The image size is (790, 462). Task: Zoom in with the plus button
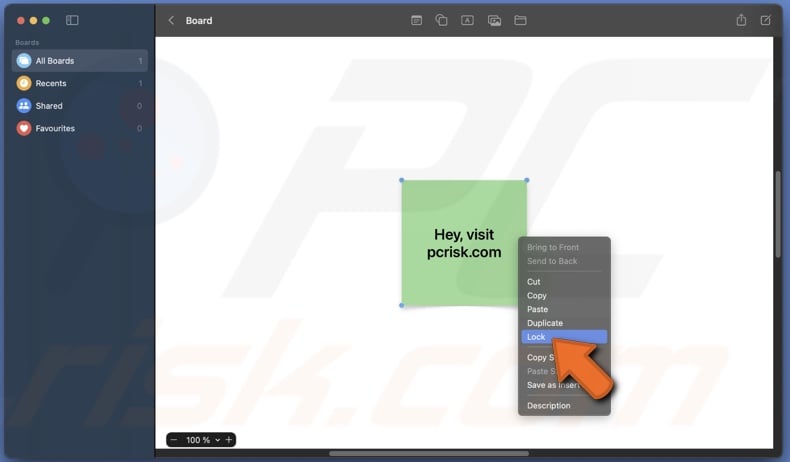(229, 440)
